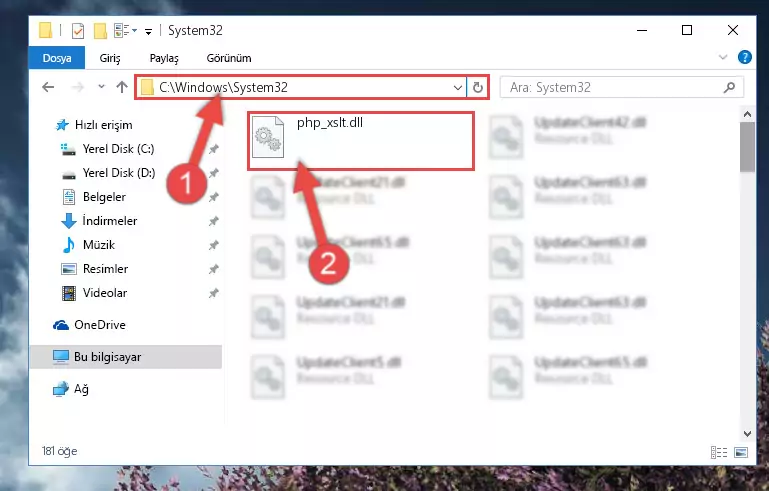This screenshot has width=769, height=491.
Task: Open Explorer help question mark
Action: click(744, 57)
